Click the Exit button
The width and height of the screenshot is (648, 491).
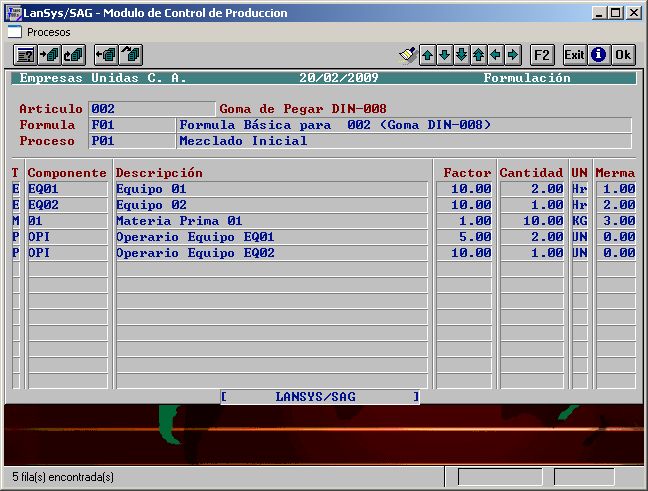pyautogui.click(x=574, y=55)
